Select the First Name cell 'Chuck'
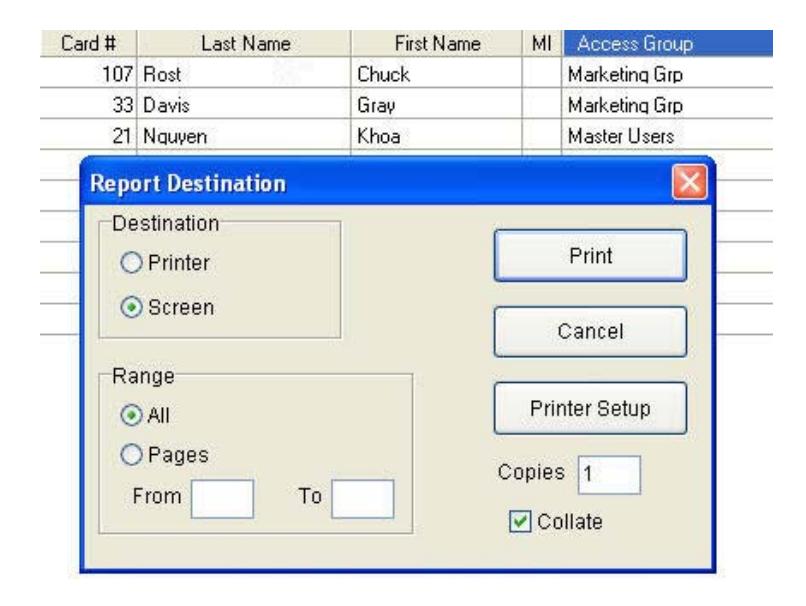Screen dimensions: 806x606 click(x=437, y=74)
